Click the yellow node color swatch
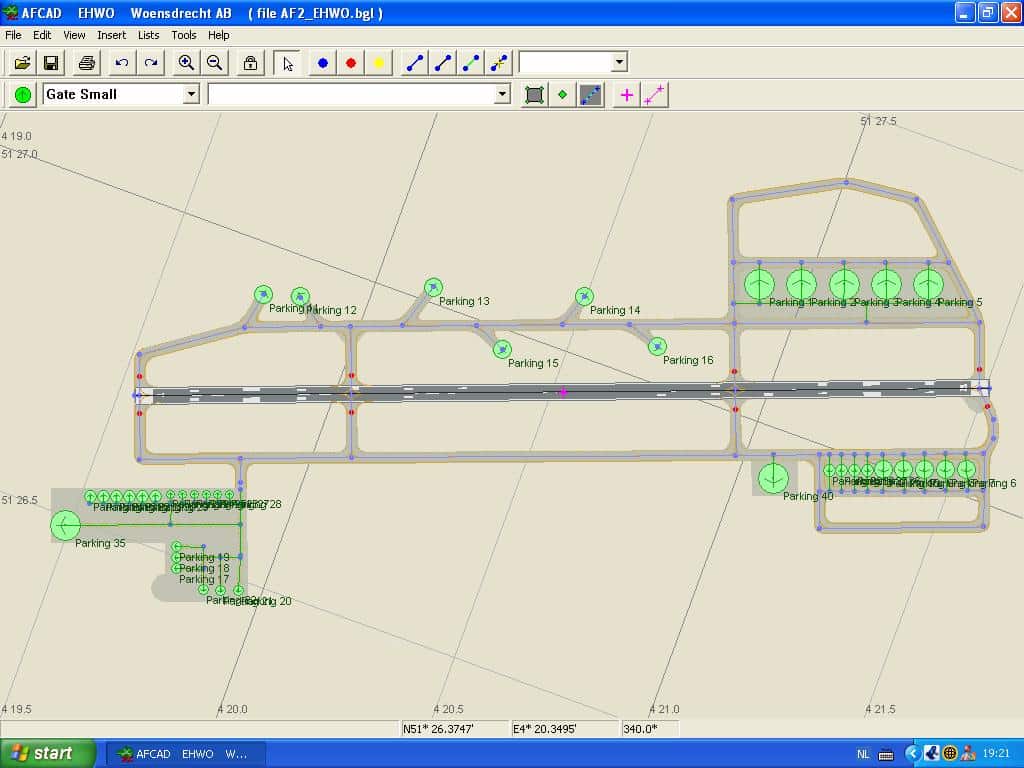The height and width of the screenshot is (768, 1024). (x=378, y=62)
